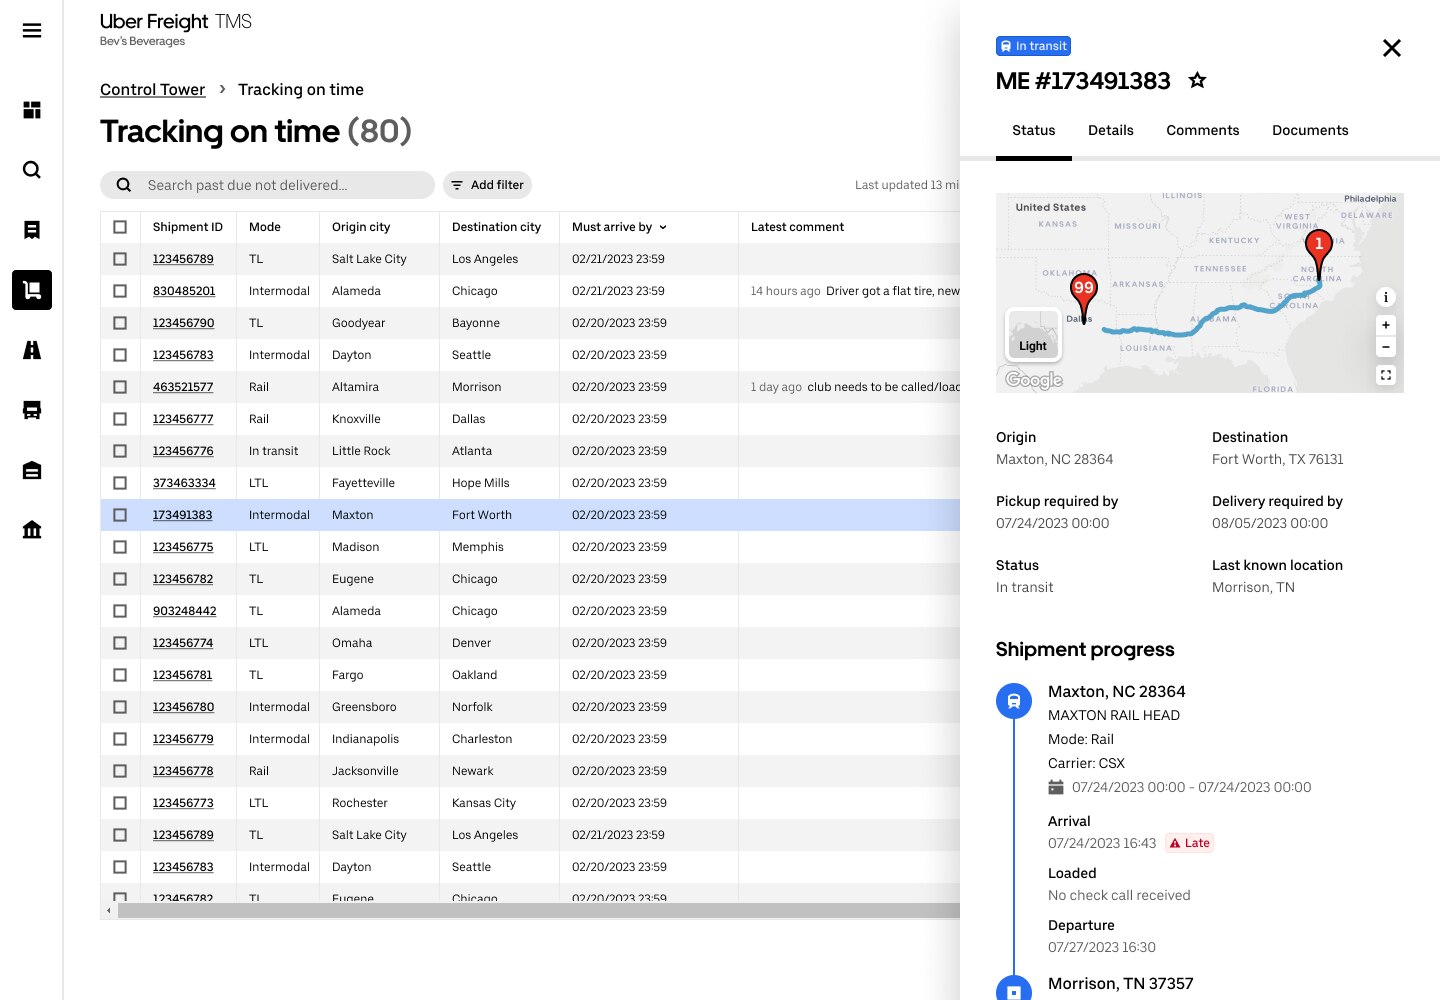Open shipment ID 463521577 link
Screen dimensions: 1440x1000
point(183,387)
